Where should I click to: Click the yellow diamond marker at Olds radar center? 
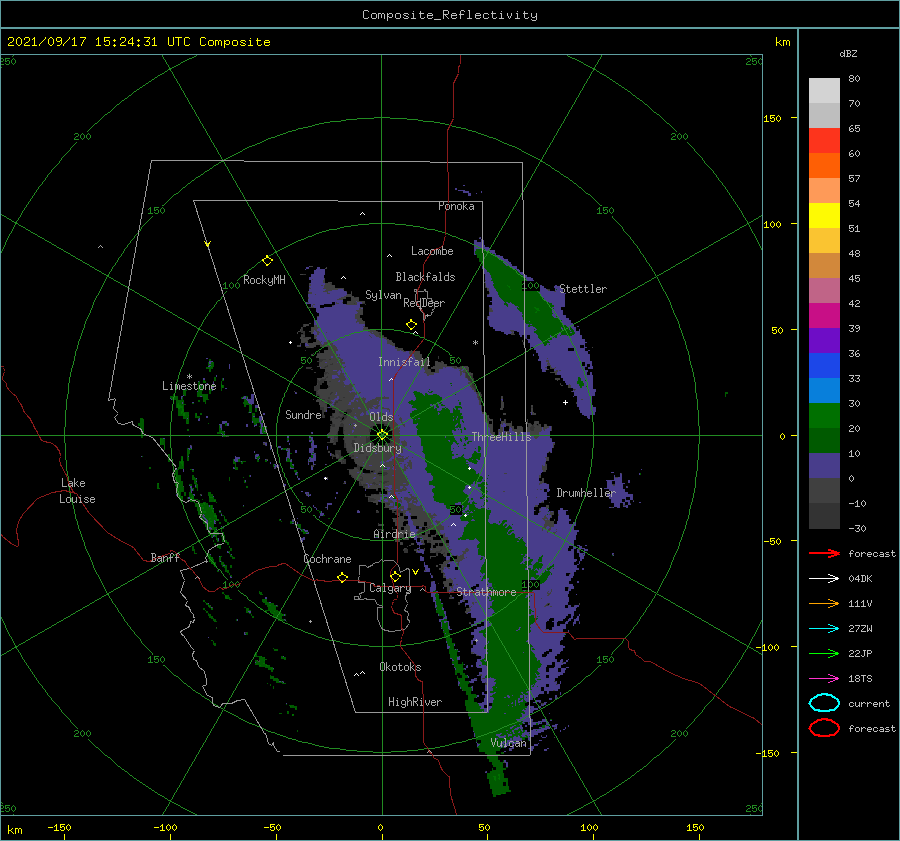click(x=382, y=435)
